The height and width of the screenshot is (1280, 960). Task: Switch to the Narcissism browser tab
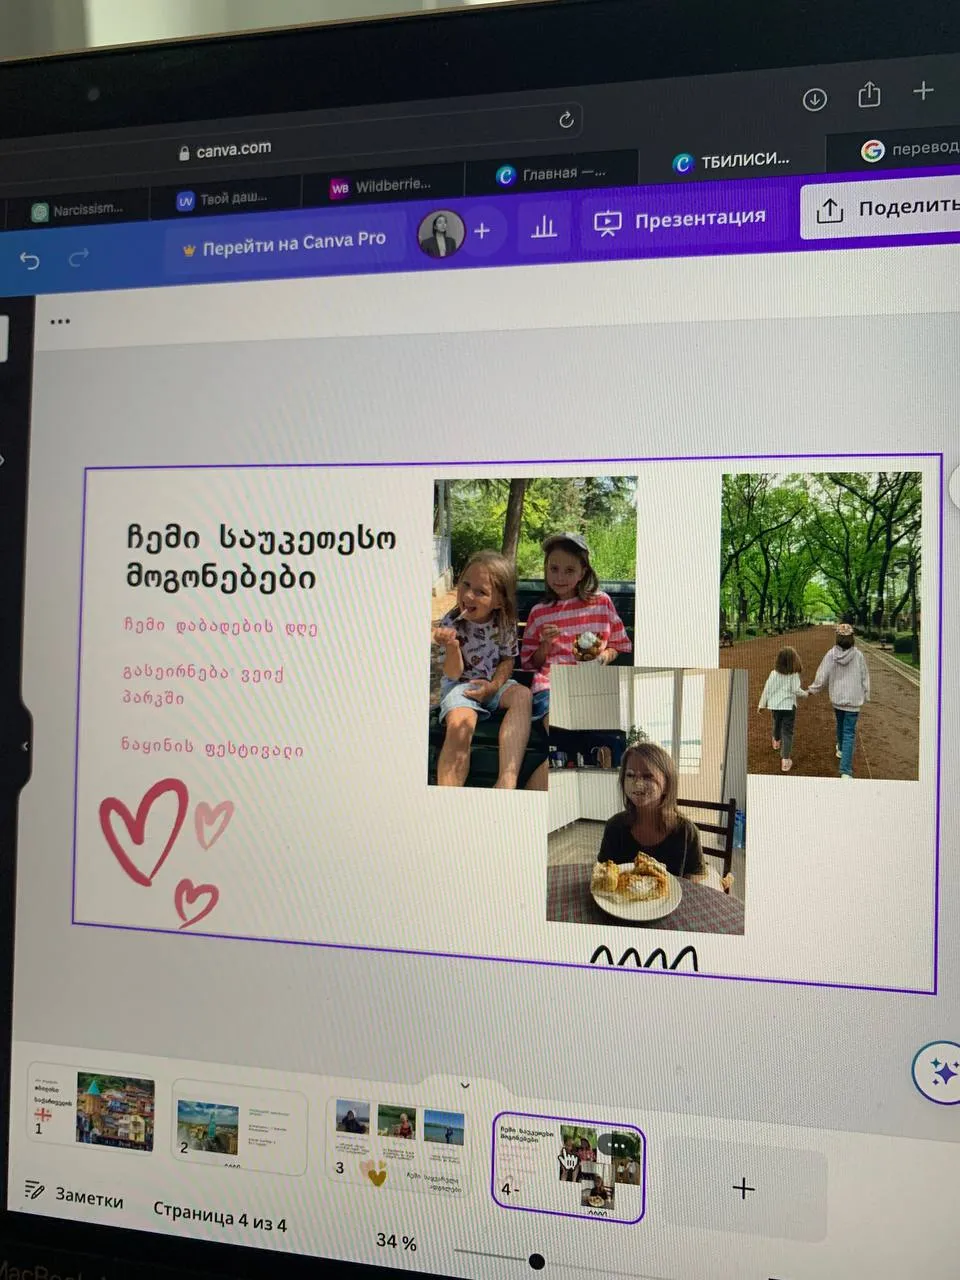pos(78,209)
